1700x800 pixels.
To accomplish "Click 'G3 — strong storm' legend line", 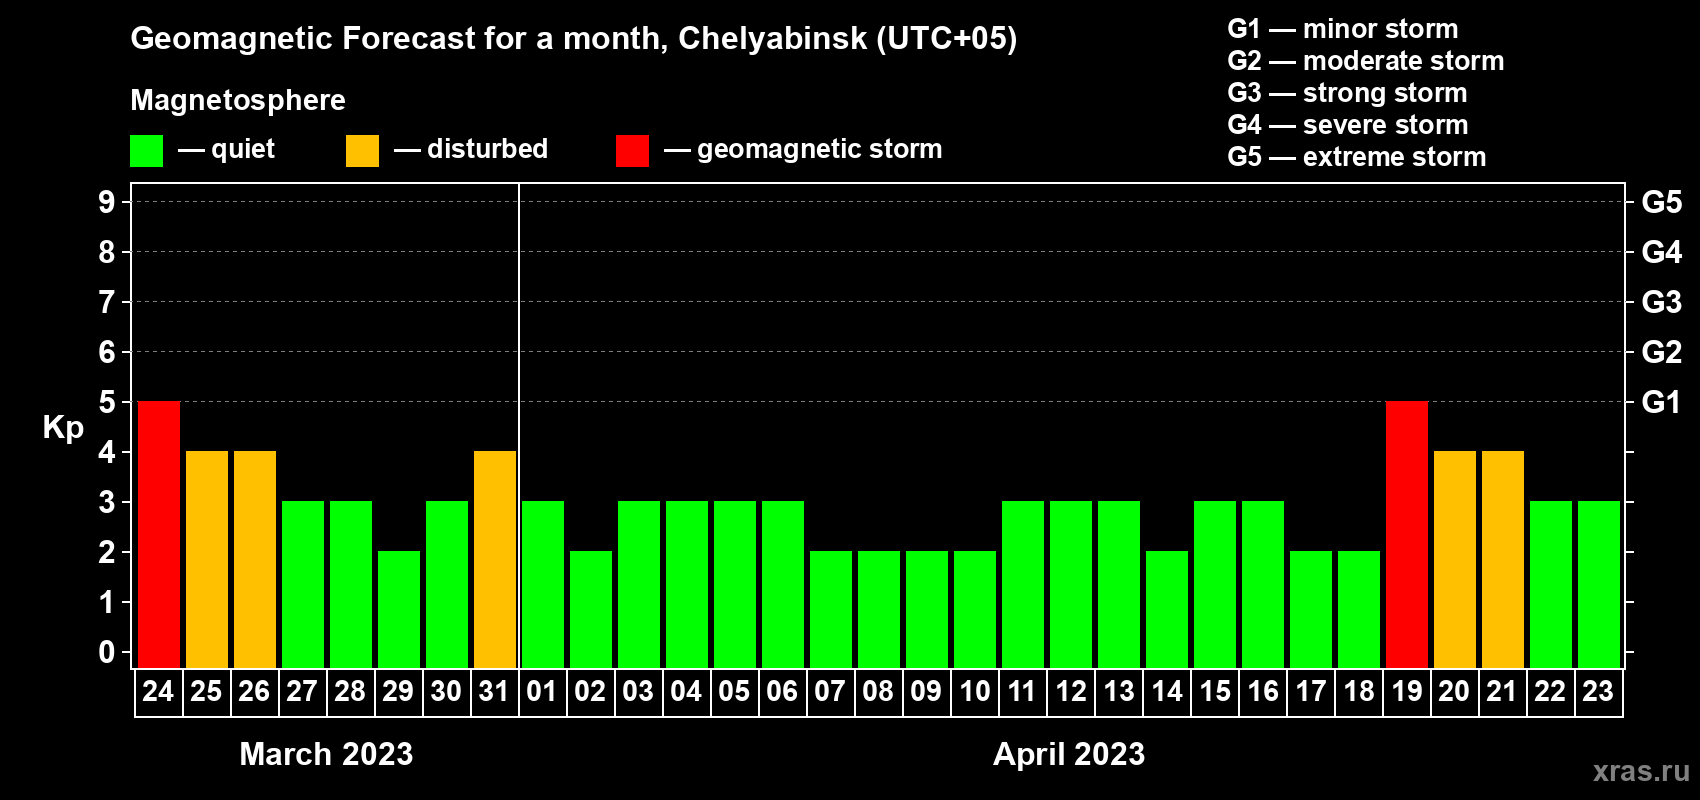I will coord(1347,93).
